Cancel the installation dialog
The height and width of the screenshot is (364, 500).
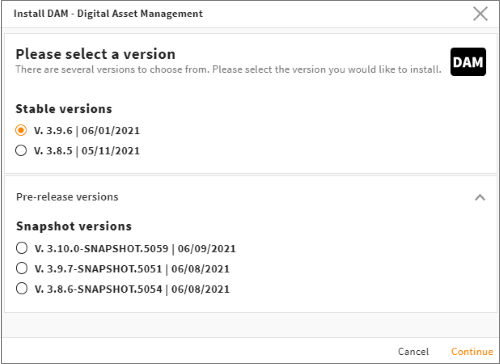click(413, 352)
